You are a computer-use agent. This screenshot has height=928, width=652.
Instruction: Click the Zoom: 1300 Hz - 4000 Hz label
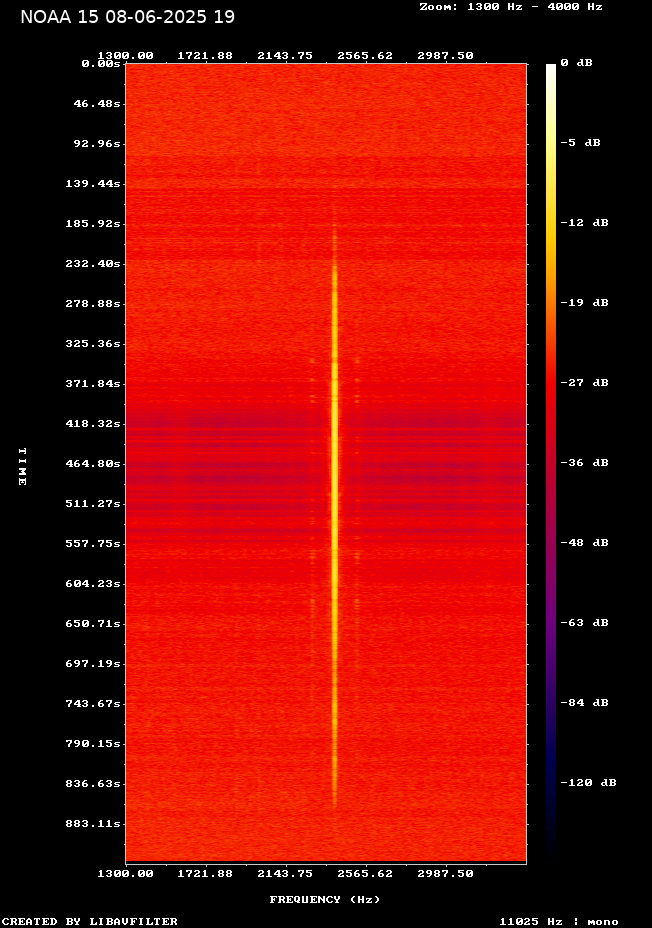(x=511, y=6)
